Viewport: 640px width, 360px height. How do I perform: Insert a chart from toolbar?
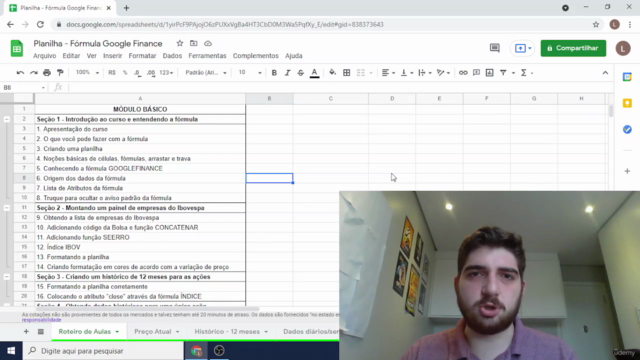[489, 73]
